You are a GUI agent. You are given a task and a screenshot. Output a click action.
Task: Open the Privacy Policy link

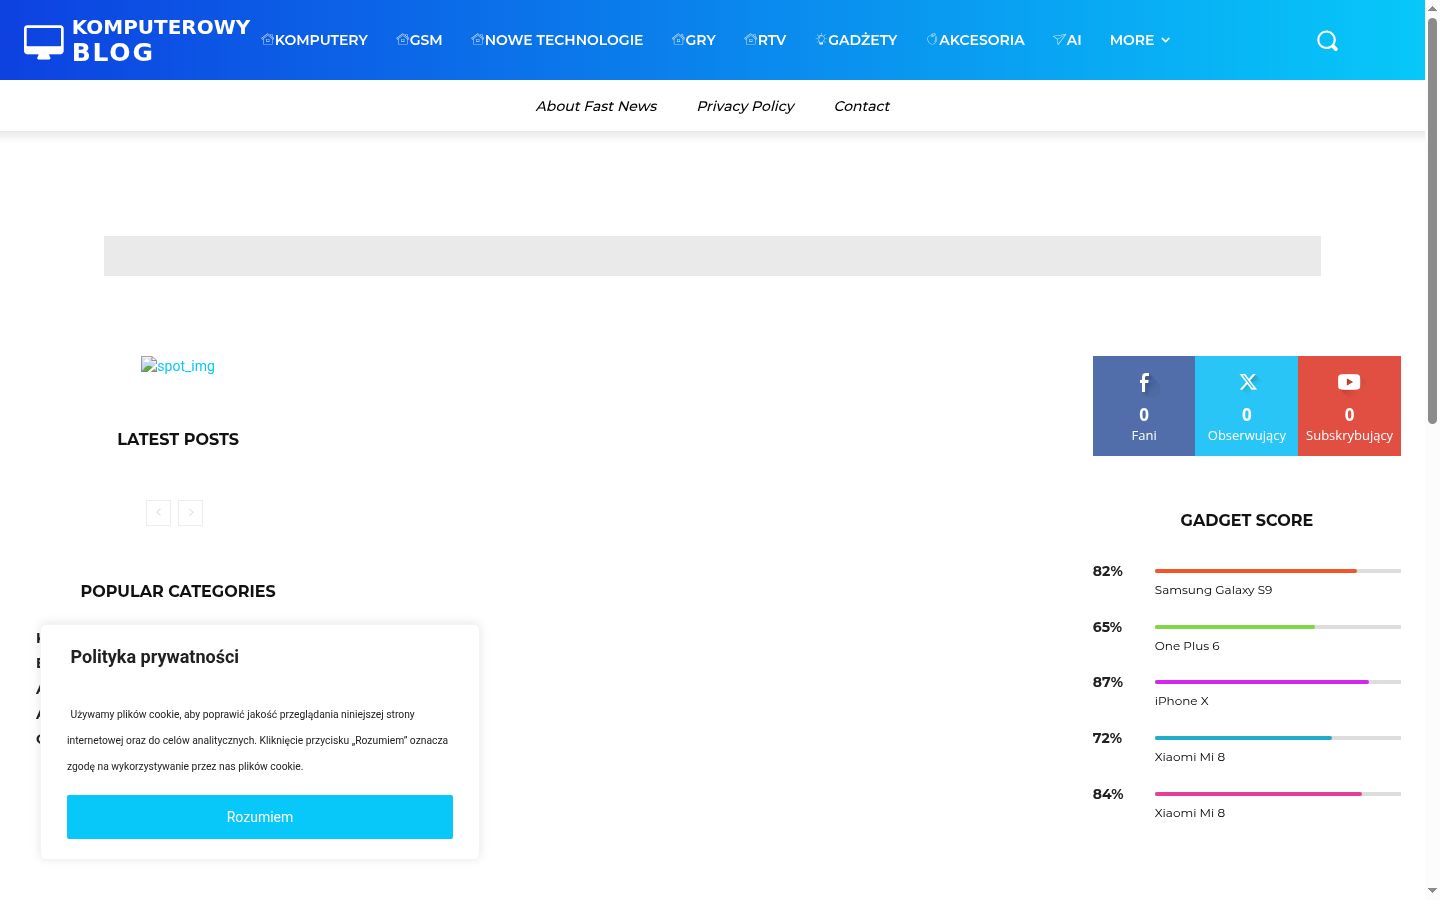point(745,106)
